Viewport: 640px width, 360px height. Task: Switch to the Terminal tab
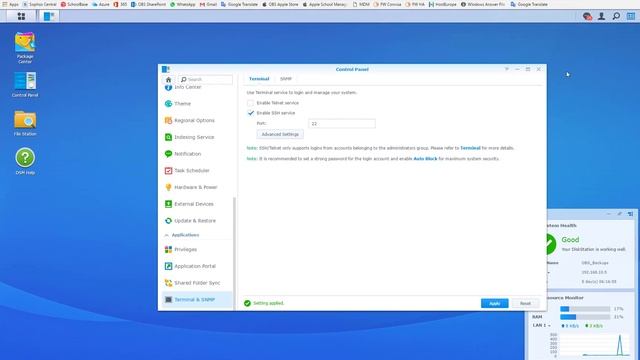(259, 79)
